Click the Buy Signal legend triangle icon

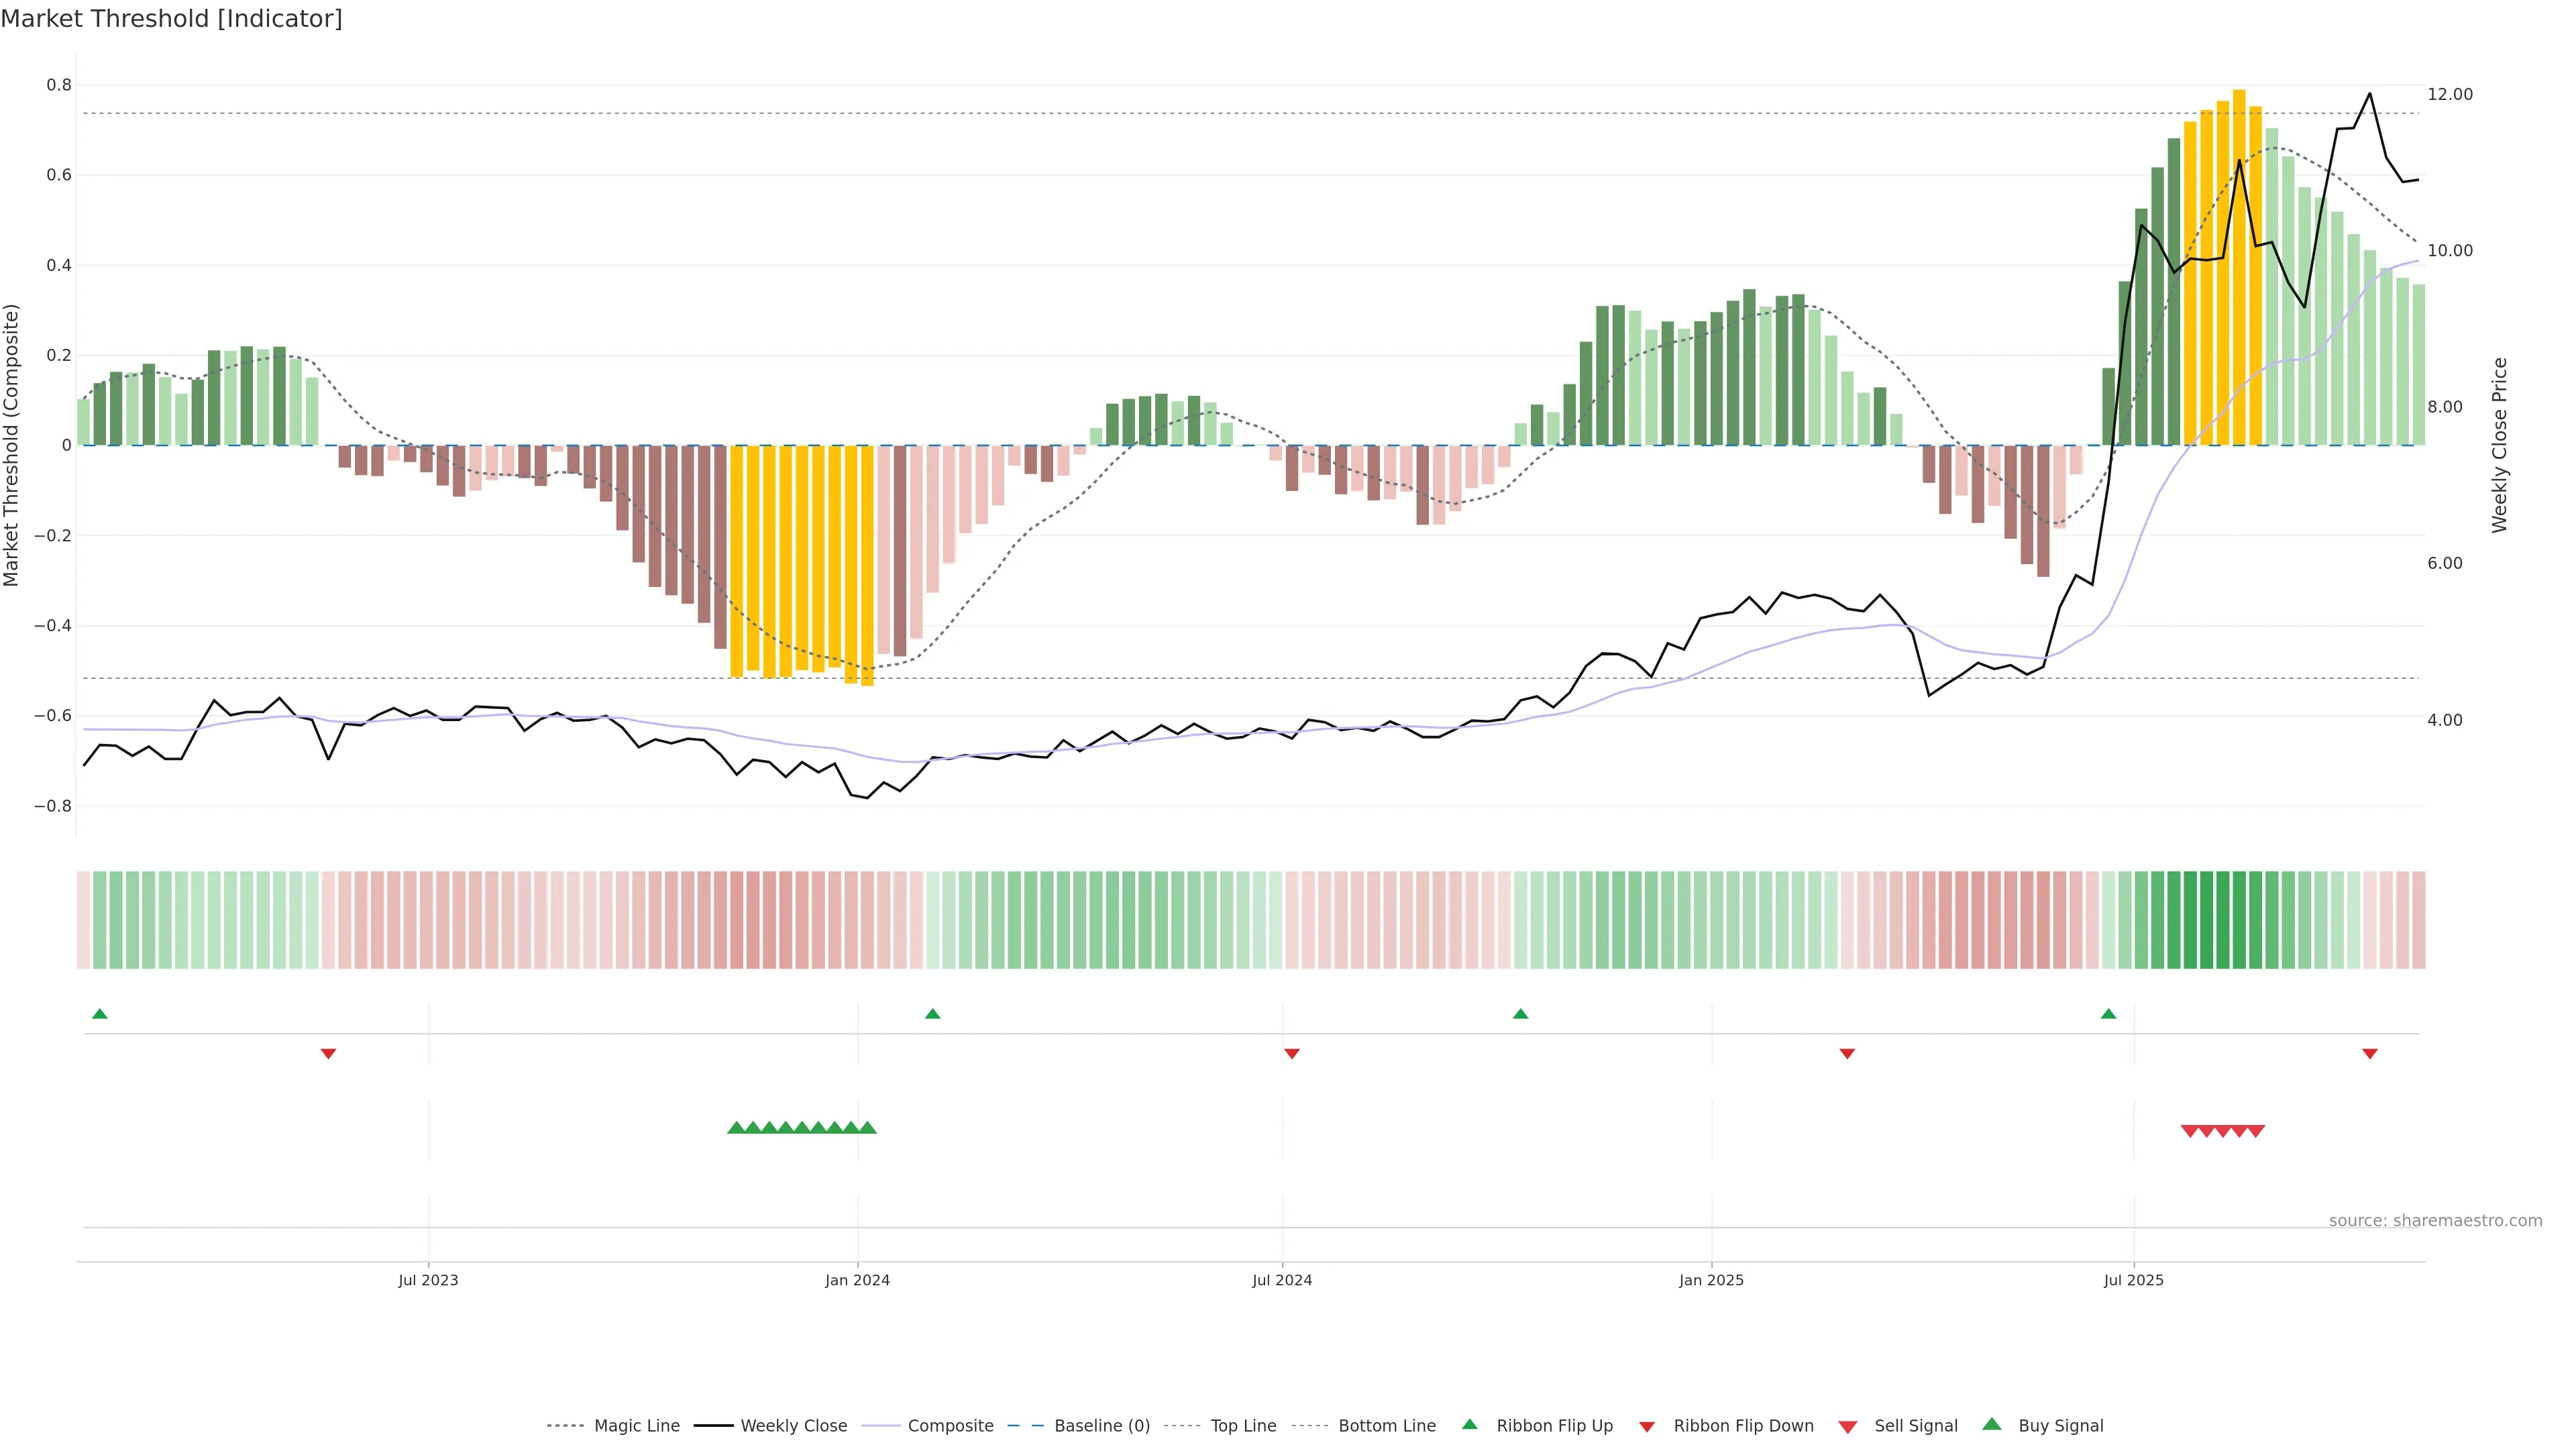pos(1991,1424)
